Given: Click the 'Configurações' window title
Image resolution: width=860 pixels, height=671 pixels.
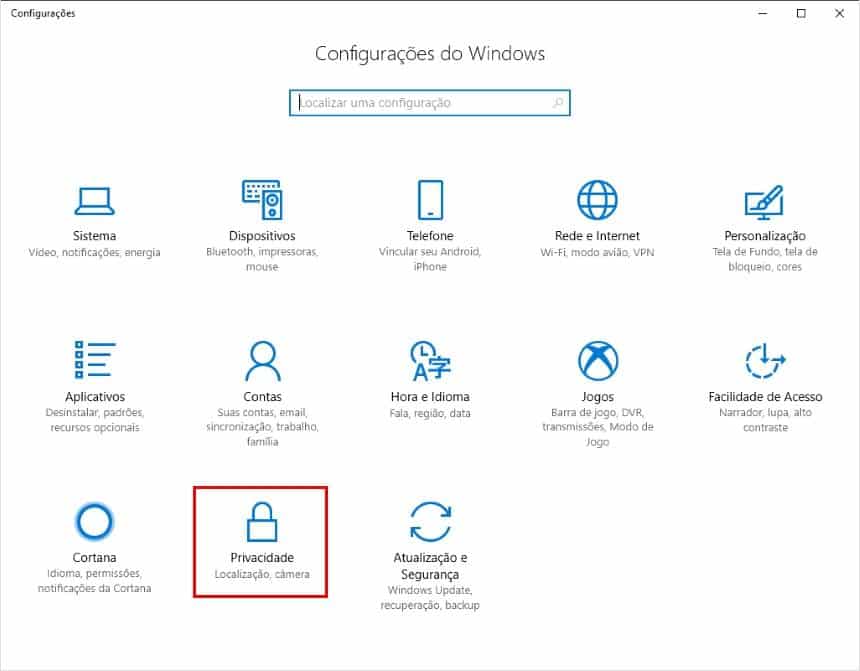Looking at the screenshot, I should 43,14.
